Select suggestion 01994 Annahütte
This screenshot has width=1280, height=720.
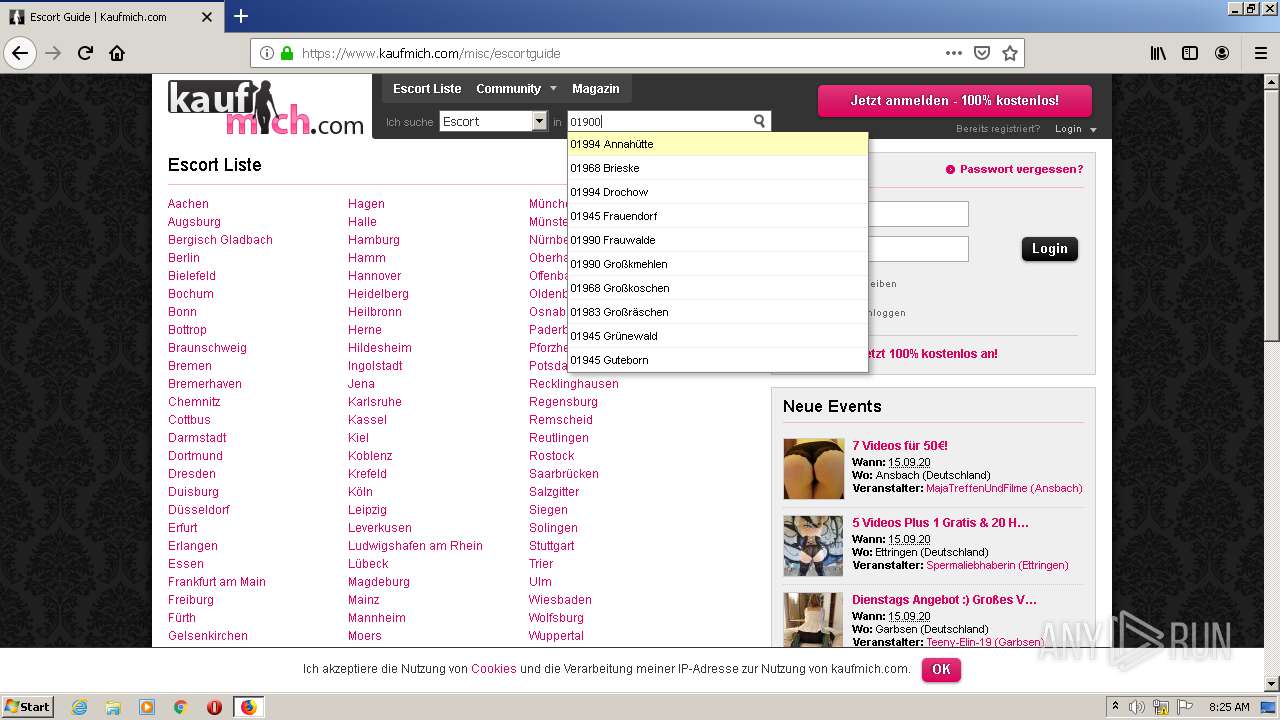point(717,144)
